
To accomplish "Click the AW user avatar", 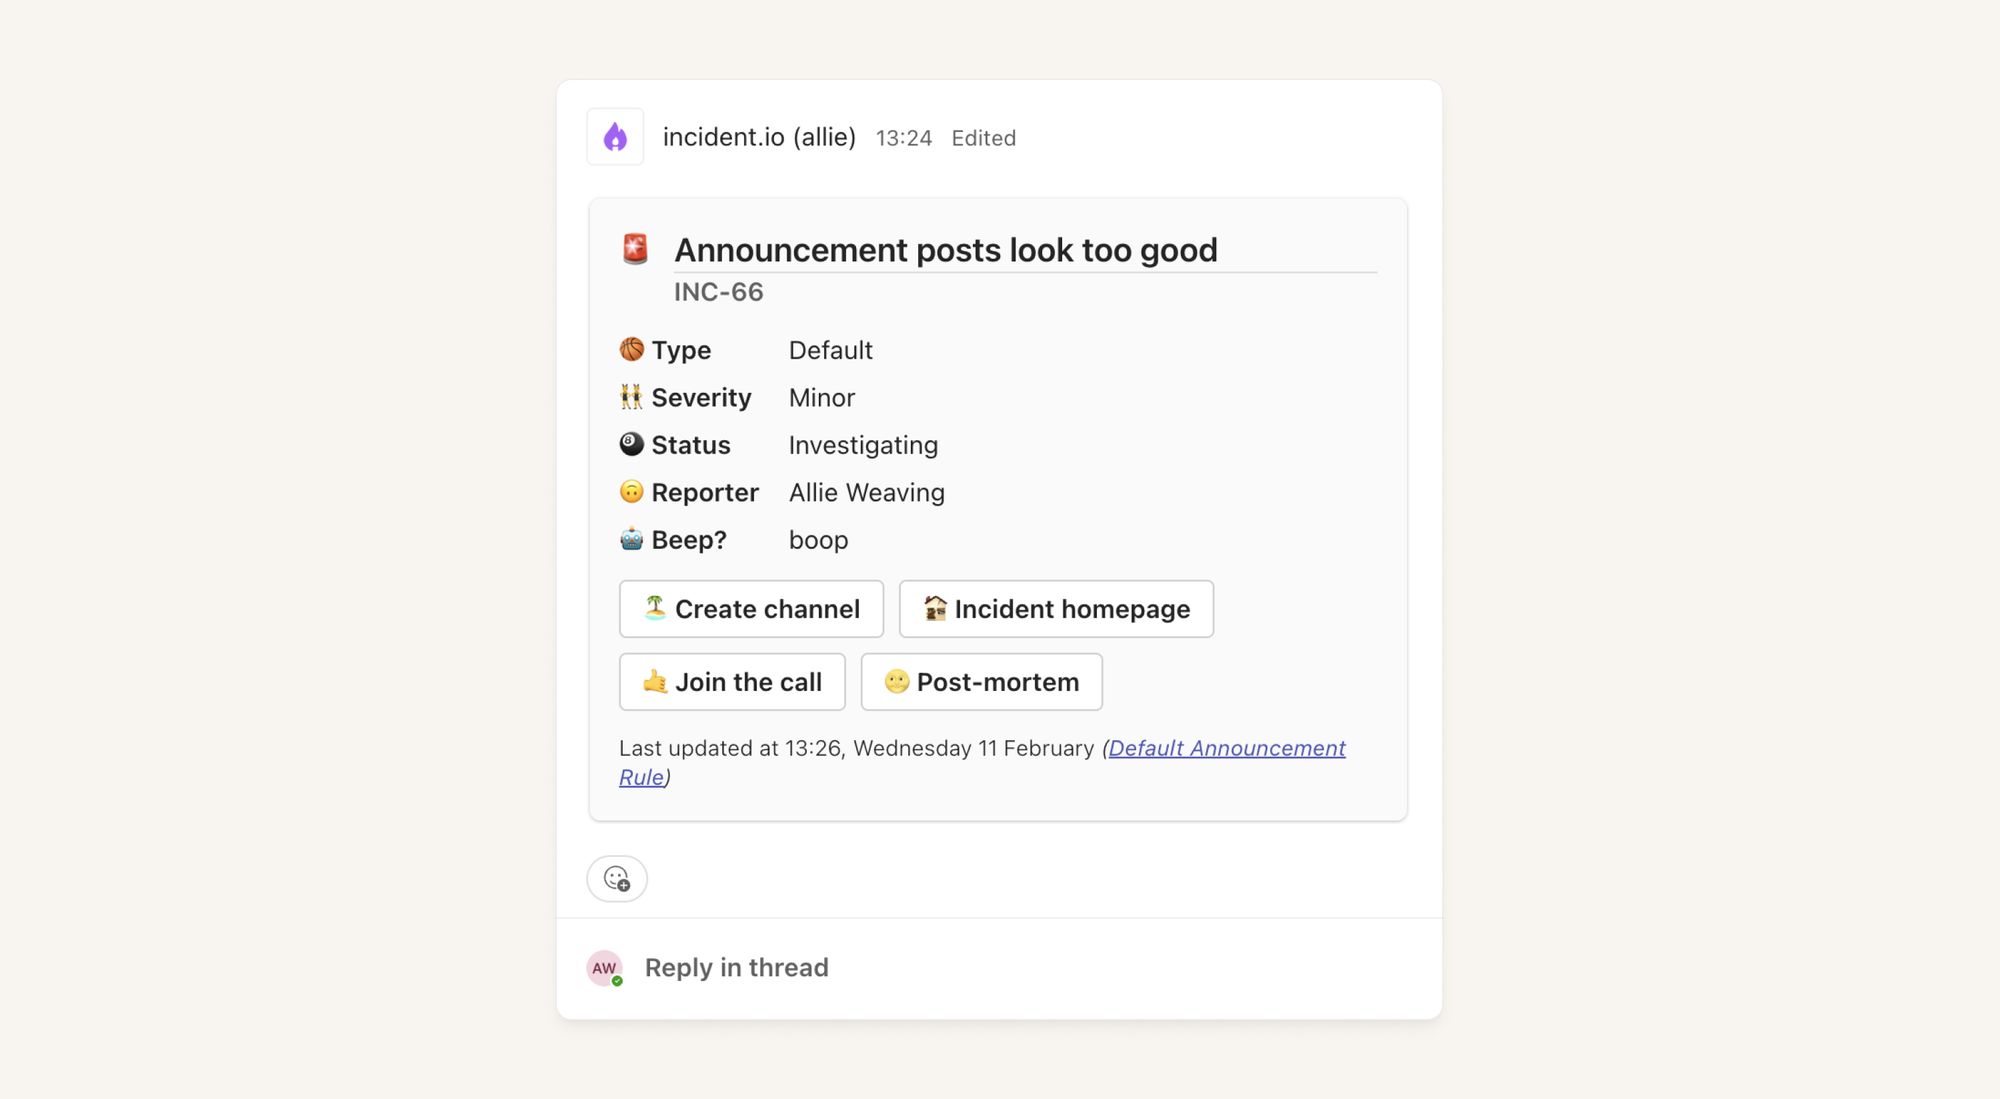I will (x=604, y=968).
